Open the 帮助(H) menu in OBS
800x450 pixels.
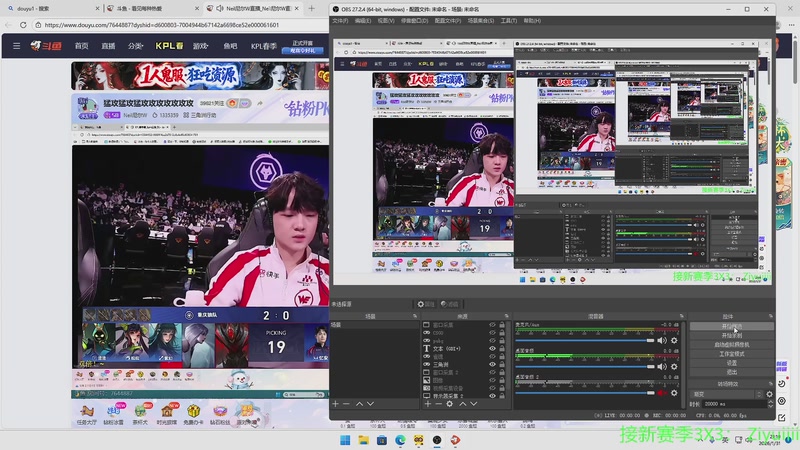(x=532, y=20)
